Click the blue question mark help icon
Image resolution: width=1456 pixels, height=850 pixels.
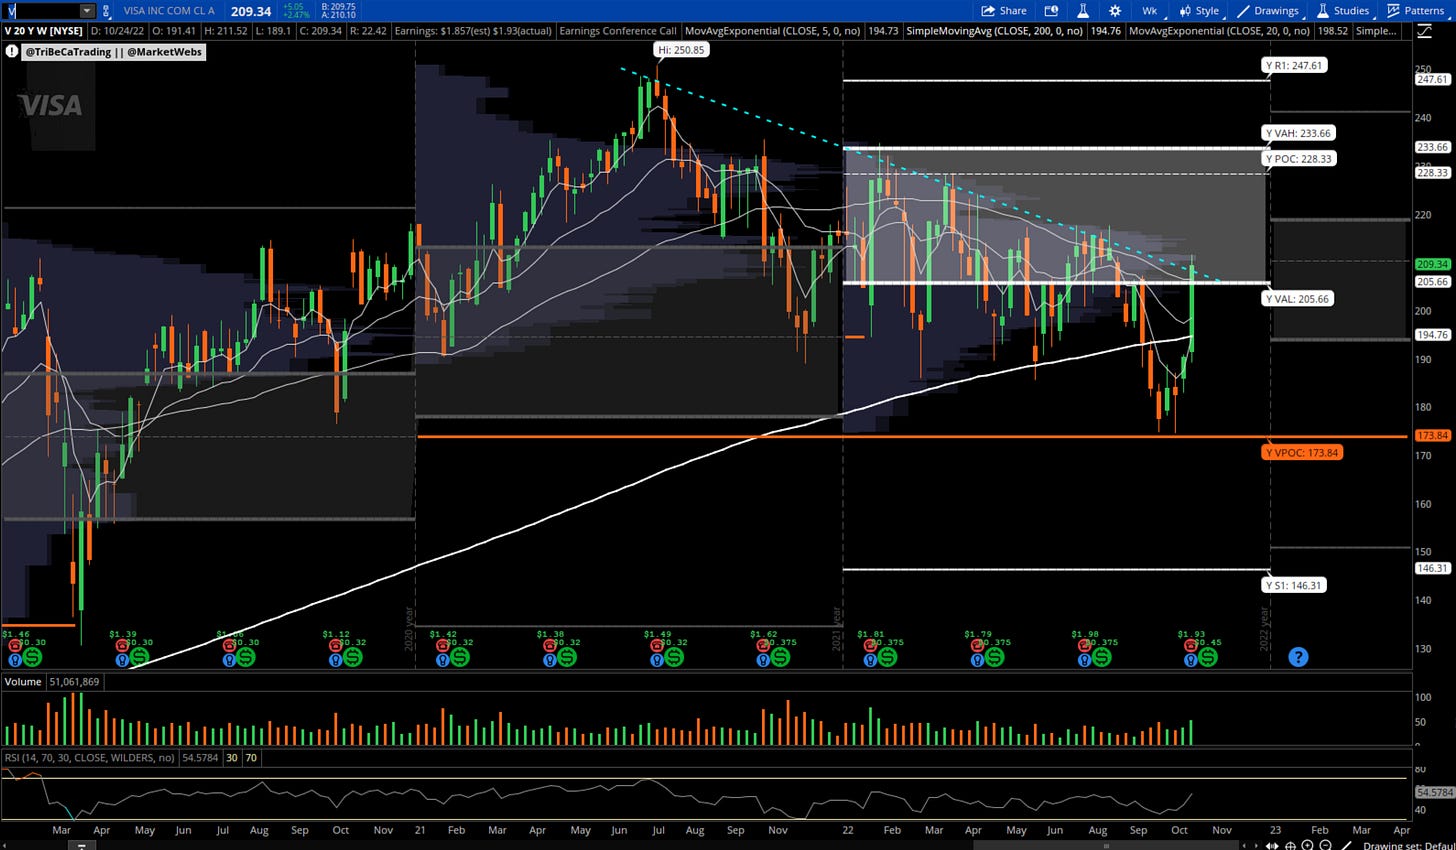click(1297, 657)
